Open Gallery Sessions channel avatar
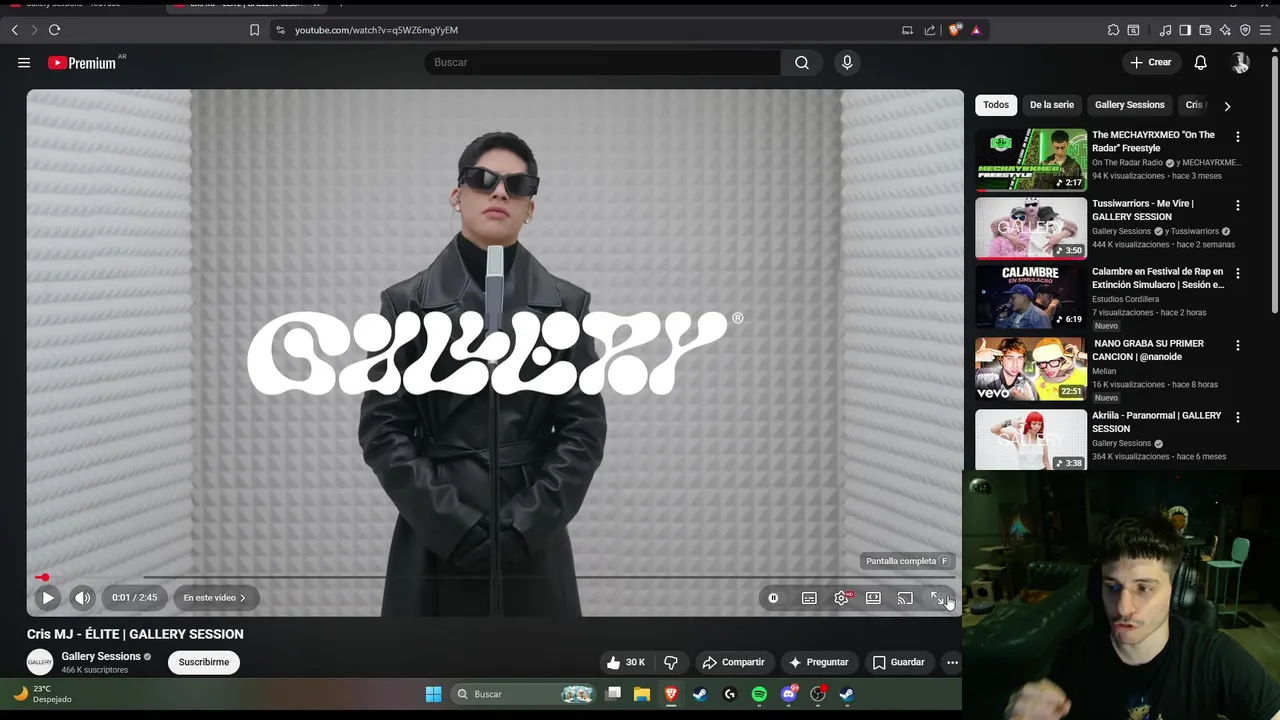Image resolution: width=1280 pixels, height=720 pixels. 40,662
